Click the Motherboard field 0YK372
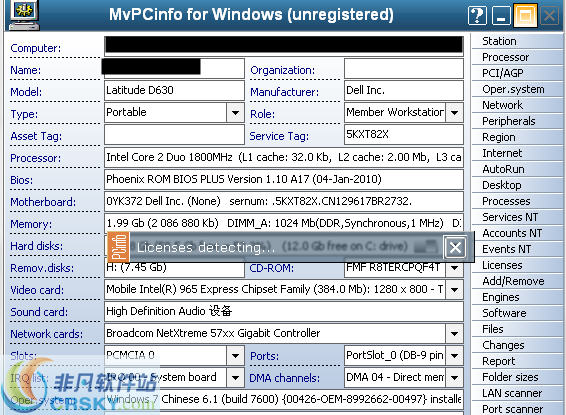Image resolution: width=566 pixels, height=415 pixels. coord(284,201)
